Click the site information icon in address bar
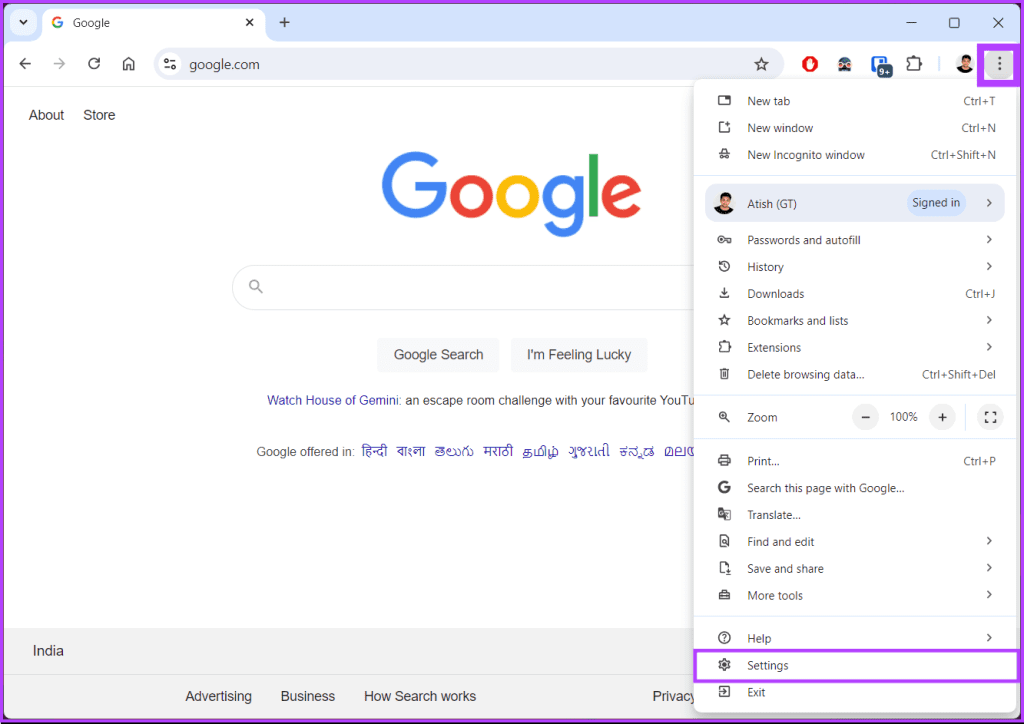Image resolution: width=1024 pixels, height=724 pixels. (169, 63)
